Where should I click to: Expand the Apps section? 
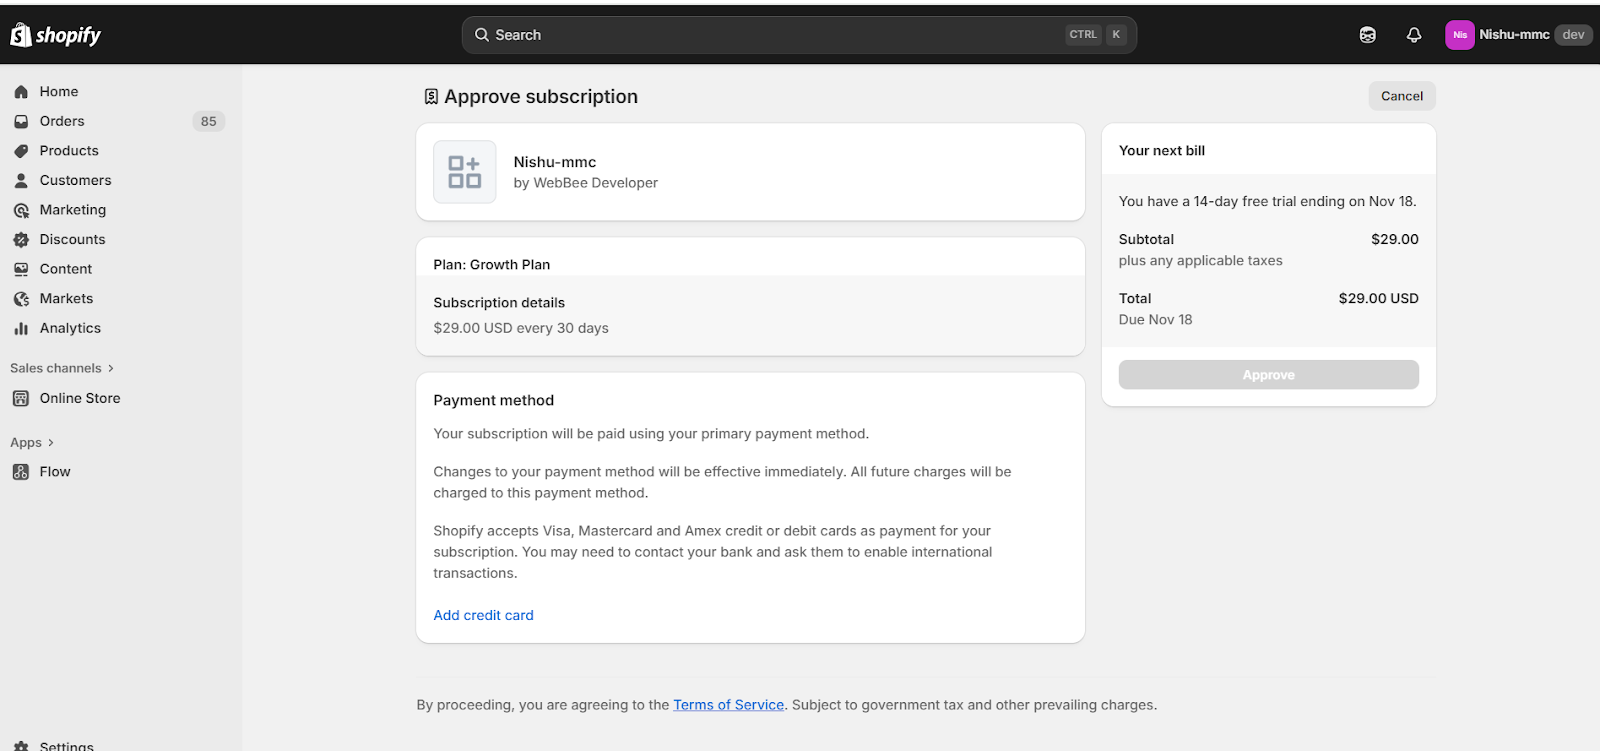pos(32,443)
